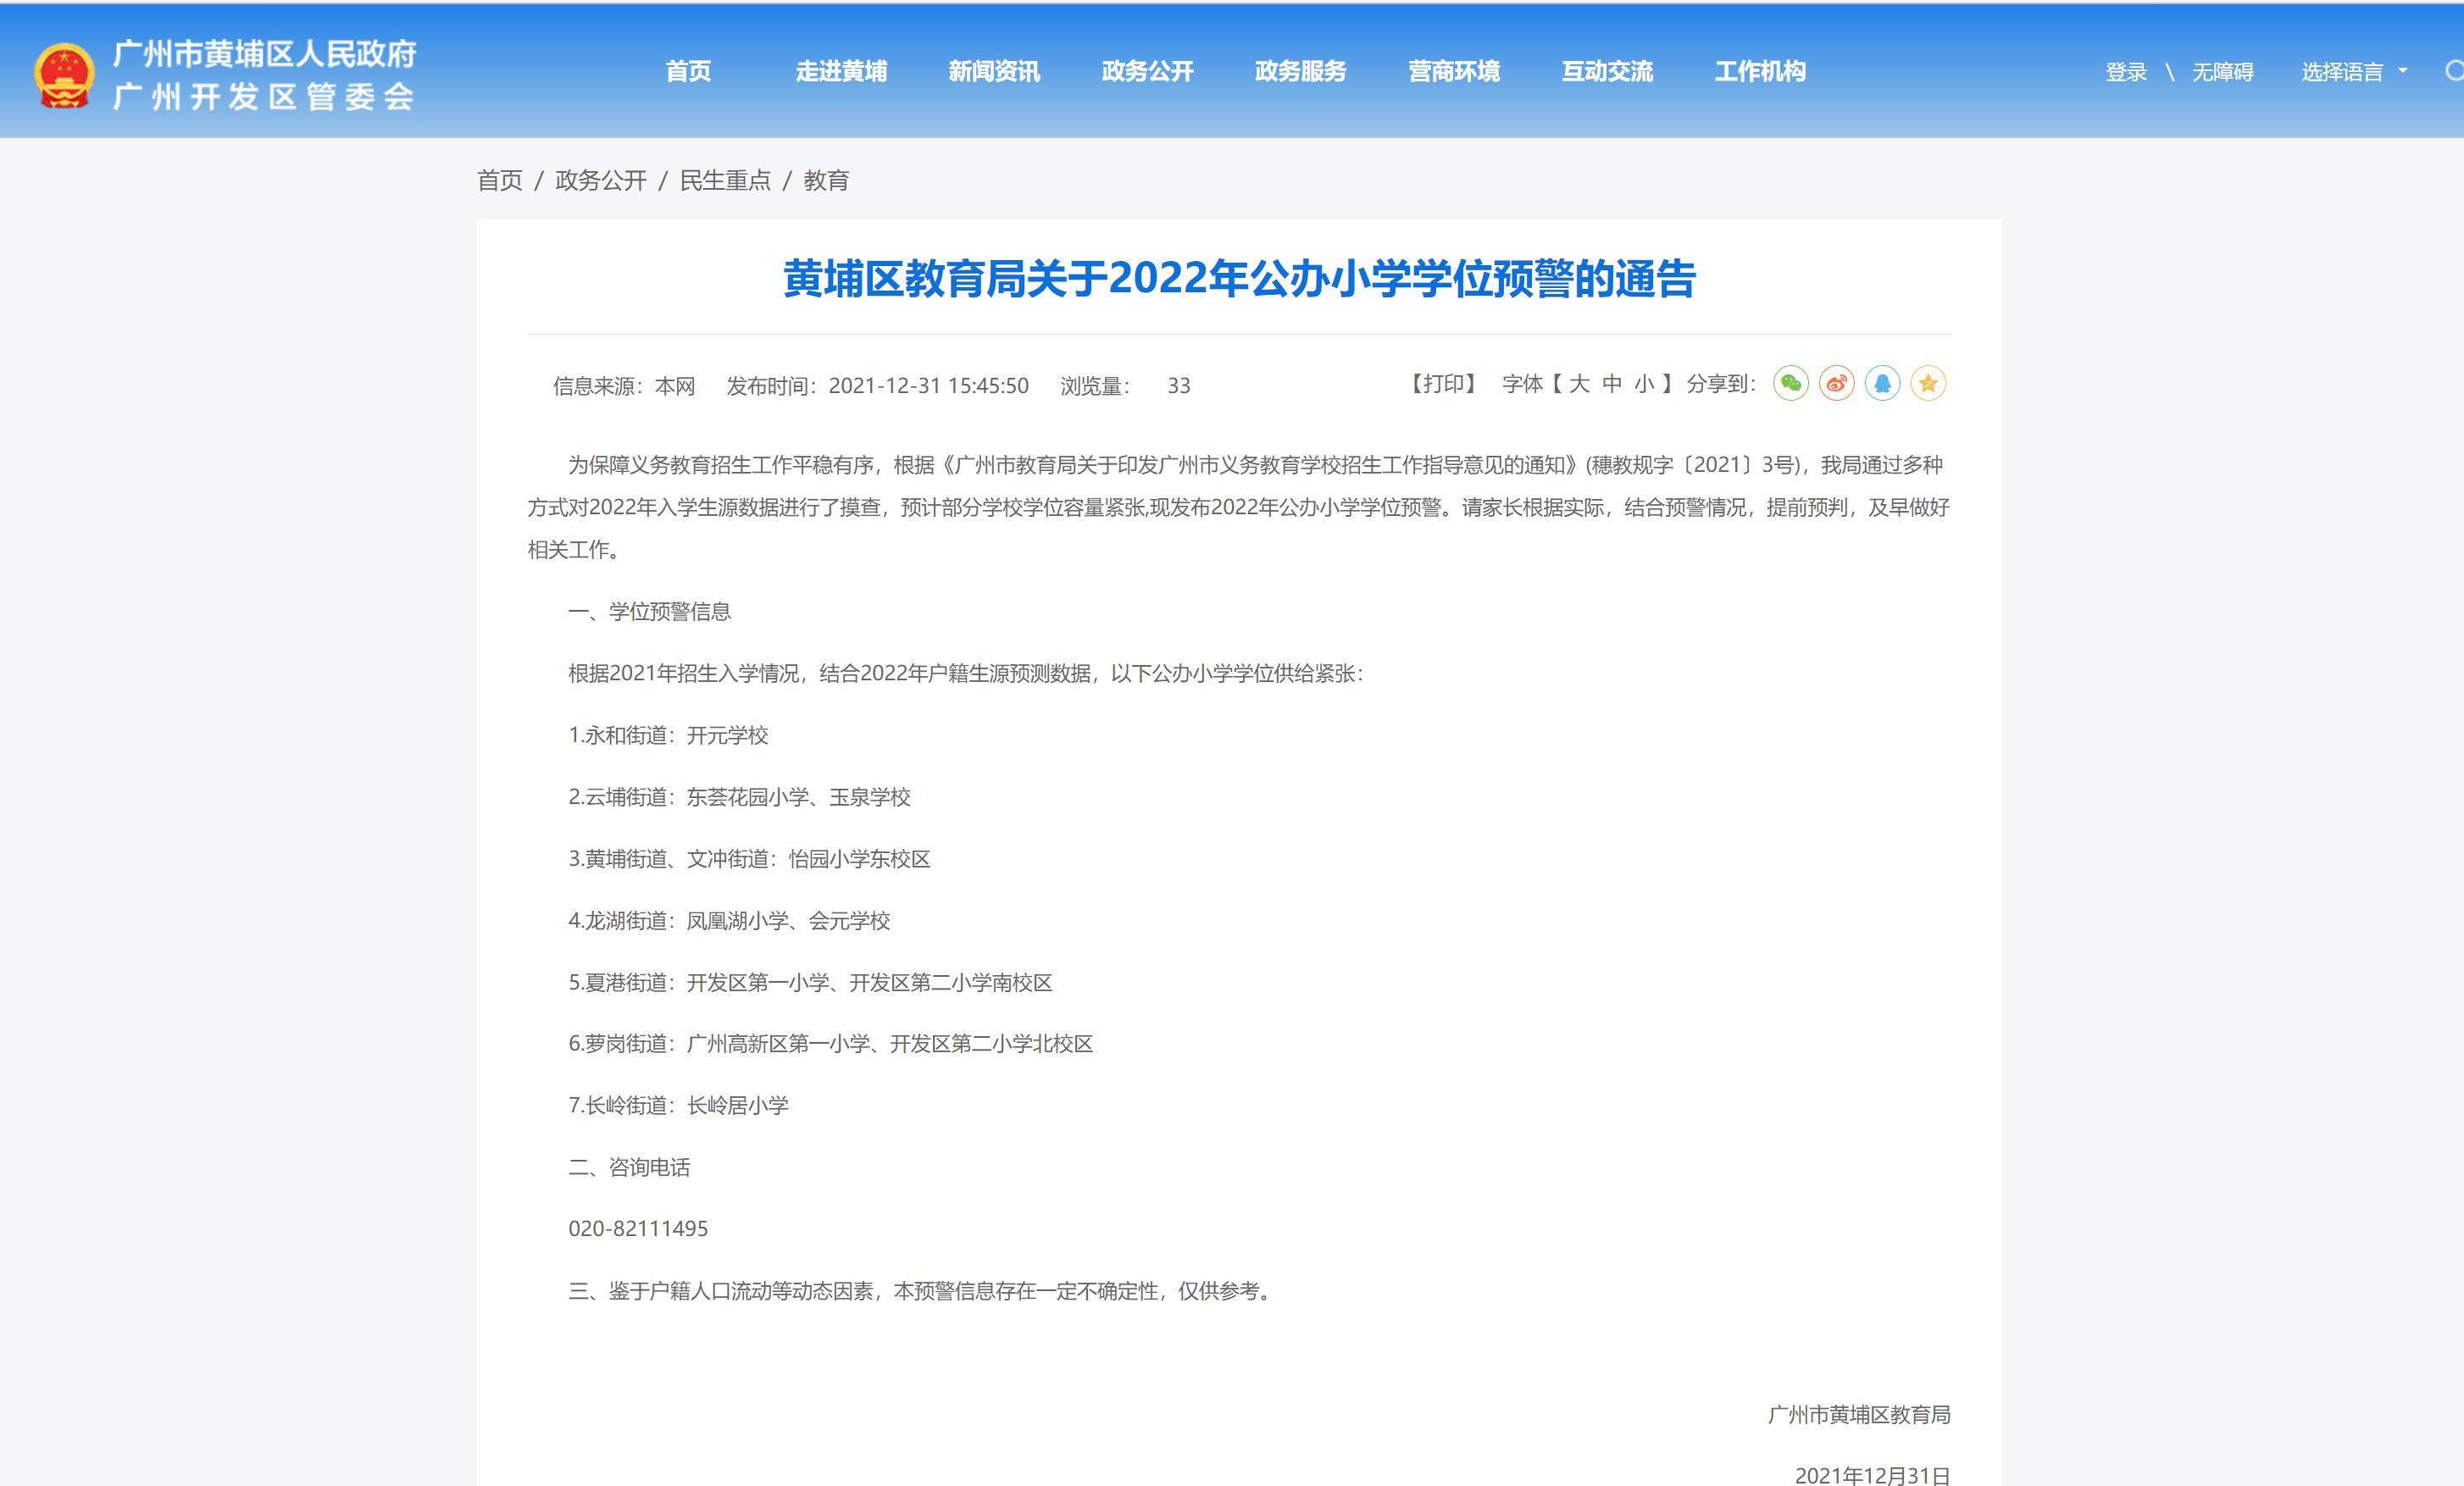Set font size to 大
This screenshot has height=1486, width=2464.
(1579, 384)
